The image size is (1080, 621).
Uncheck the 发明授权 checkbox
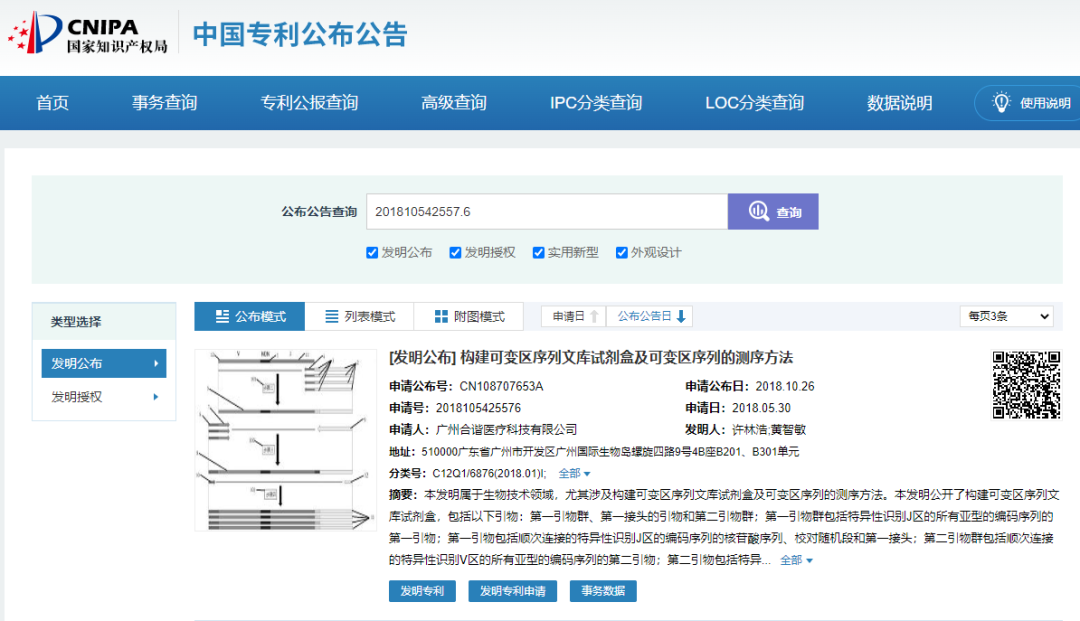click(x=455, y=253)
